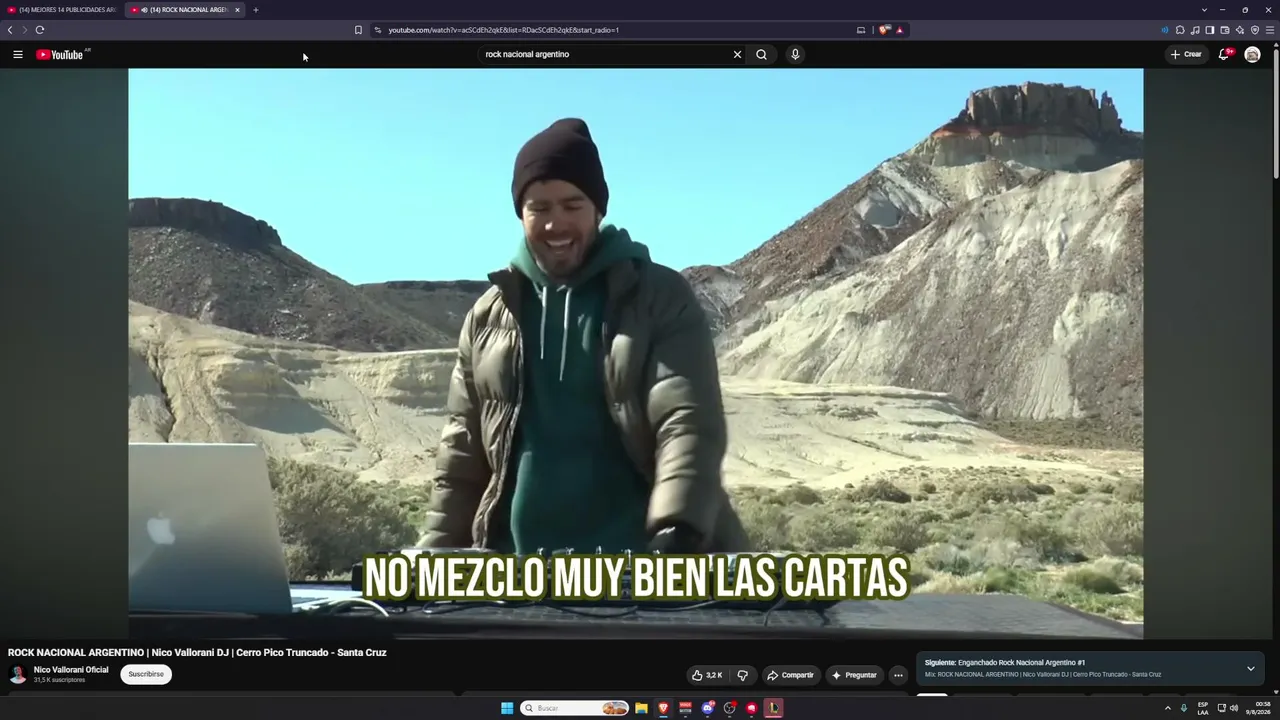Open Discord from the taskbar
Viewport: 1280px width, 720px height.
click(708, 708)
